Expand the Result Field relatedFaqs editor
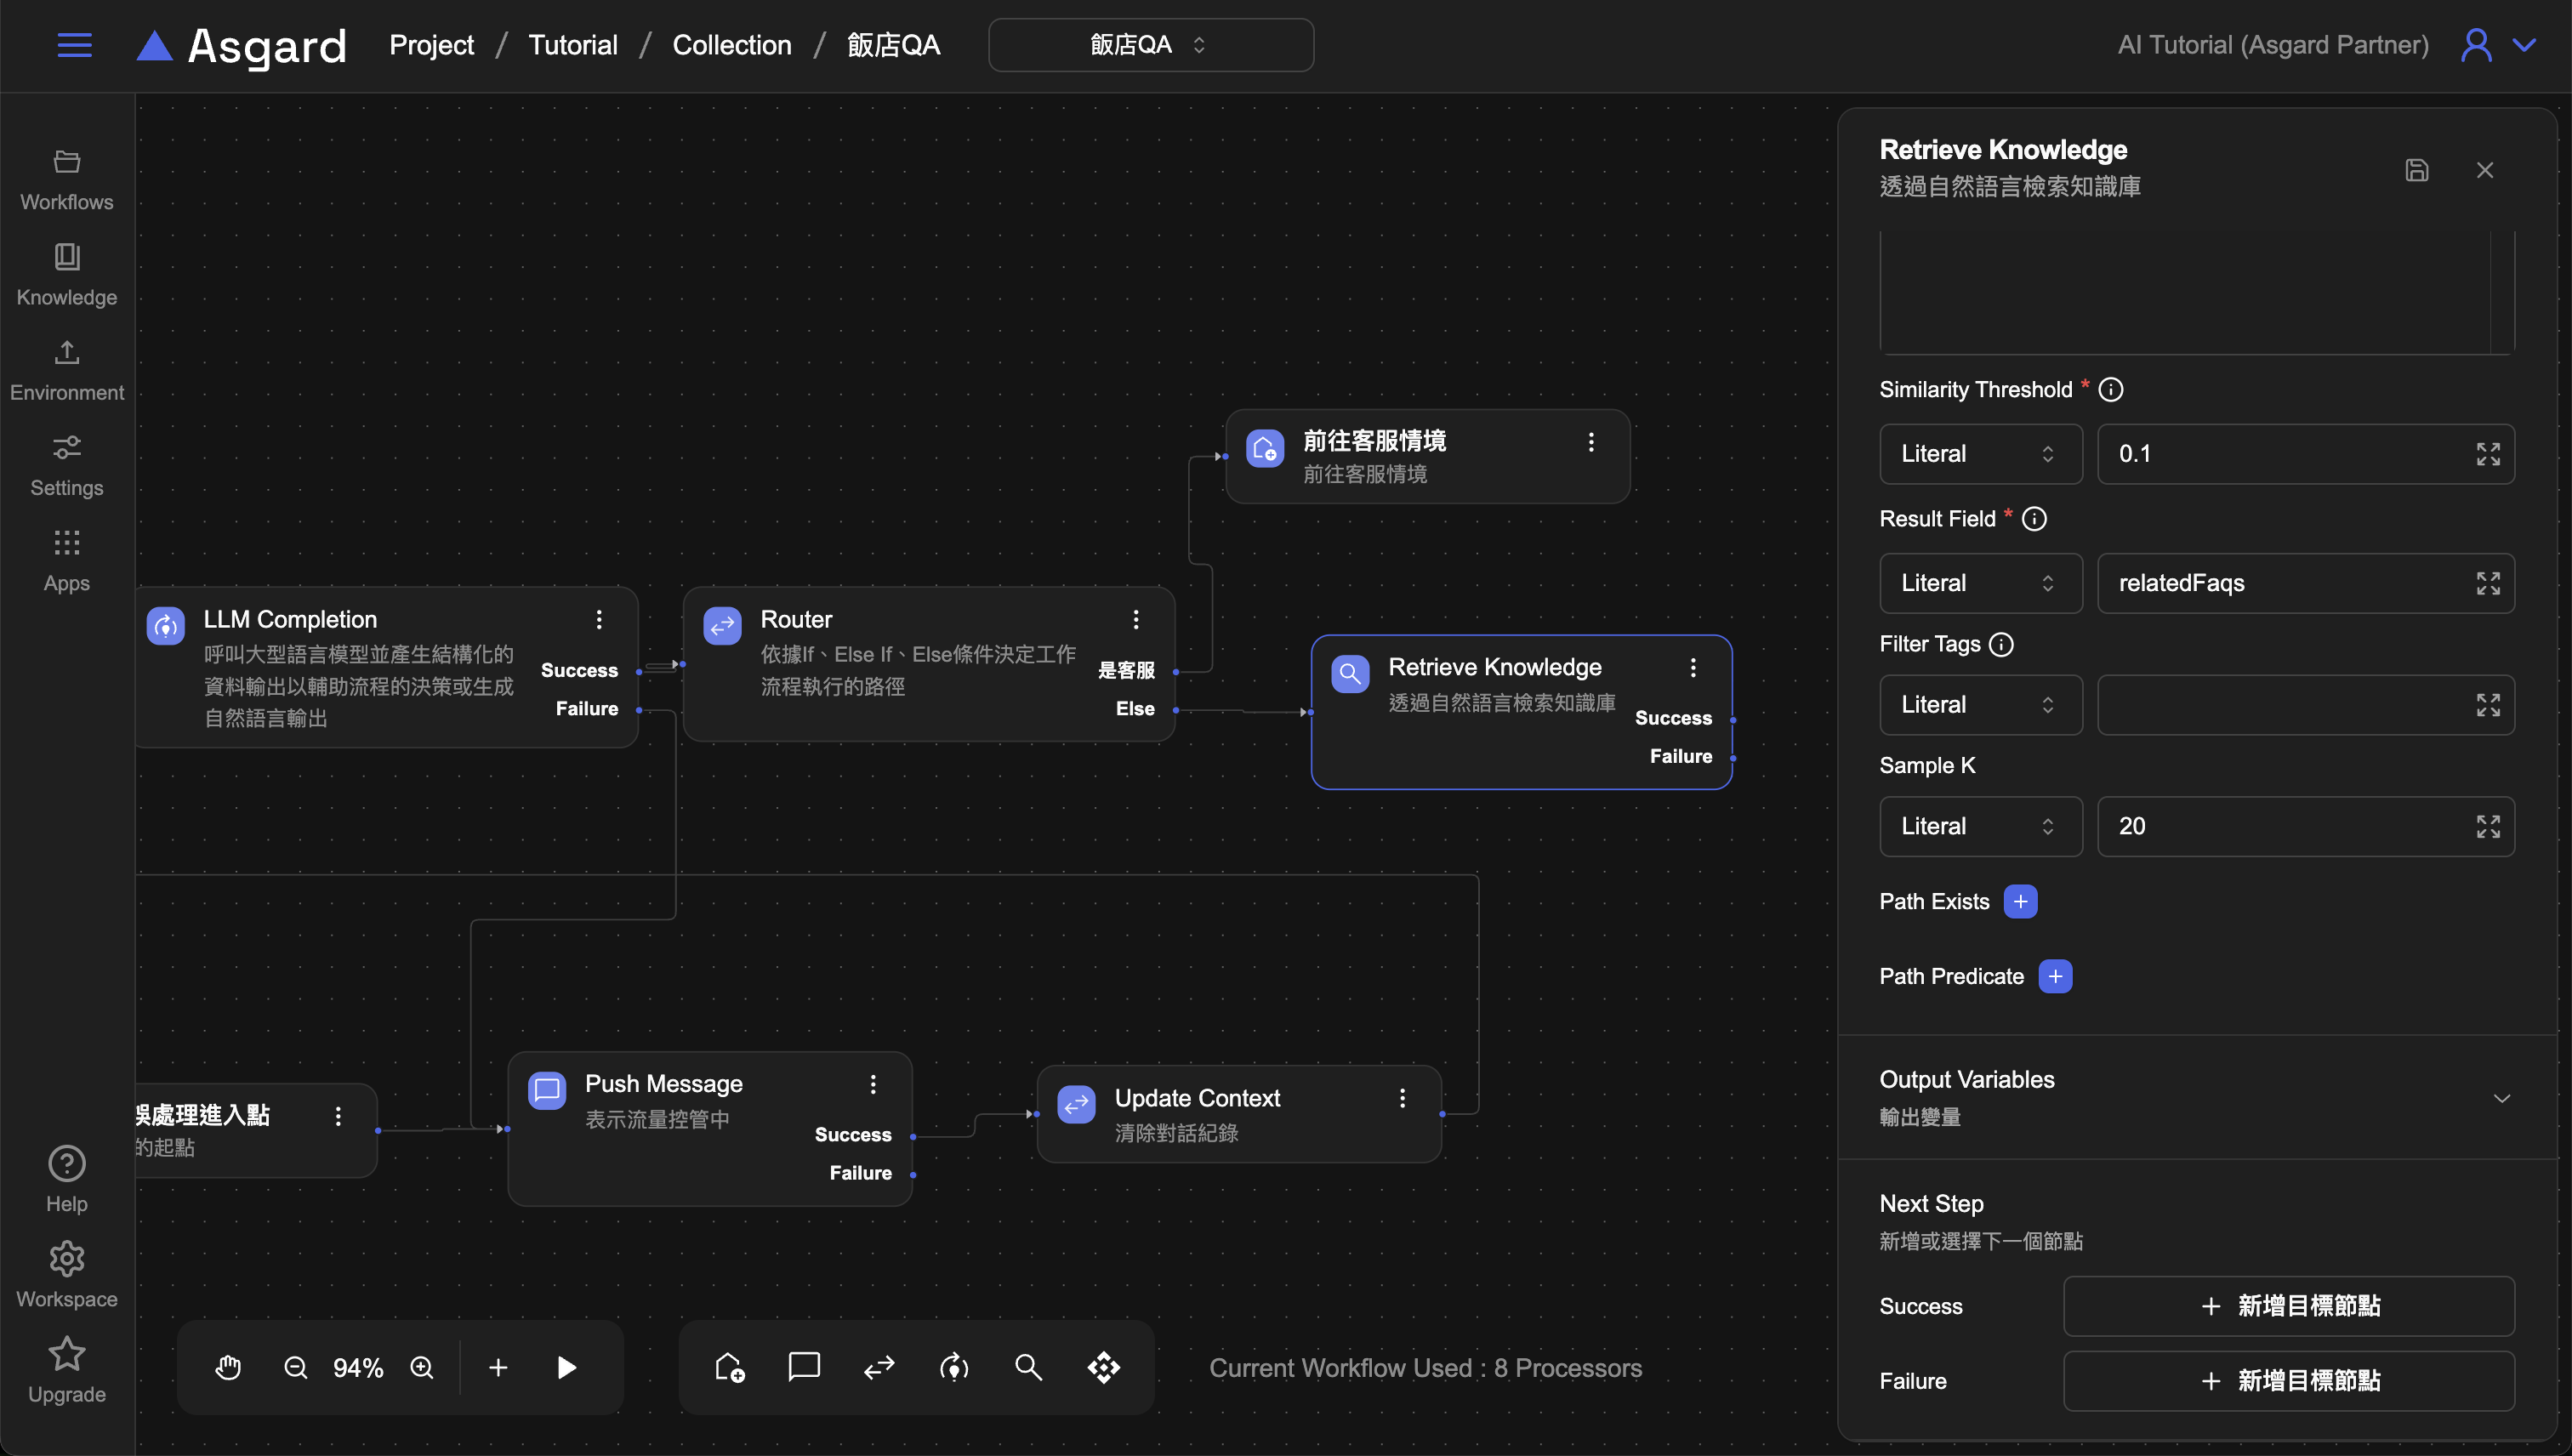This screenshot has width=2572, height=1456. pyautogui.click(x=2487, y=583)
